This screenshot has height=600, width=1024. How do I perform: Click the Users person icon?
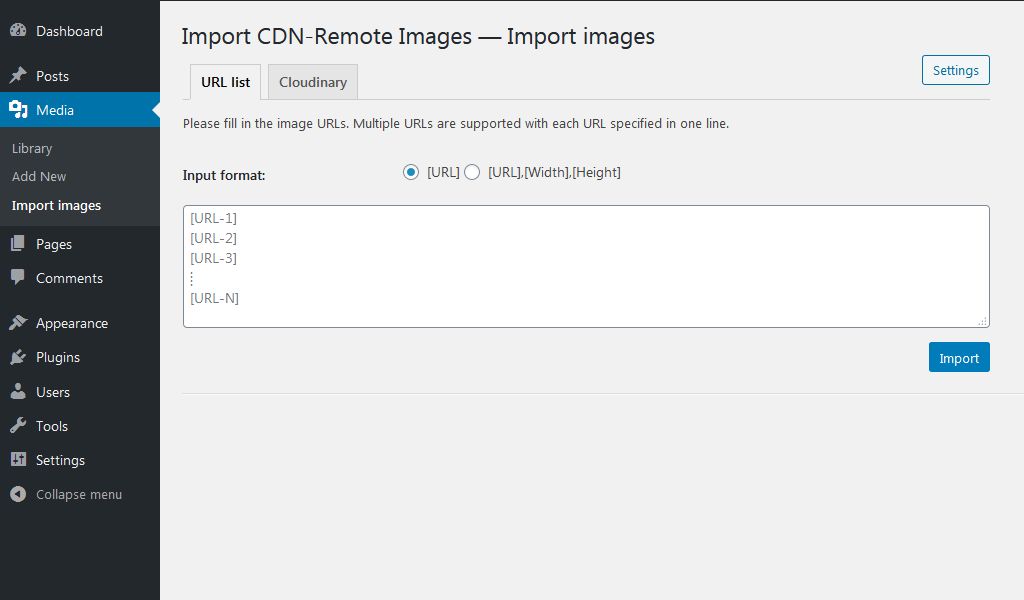pos(18,392)
